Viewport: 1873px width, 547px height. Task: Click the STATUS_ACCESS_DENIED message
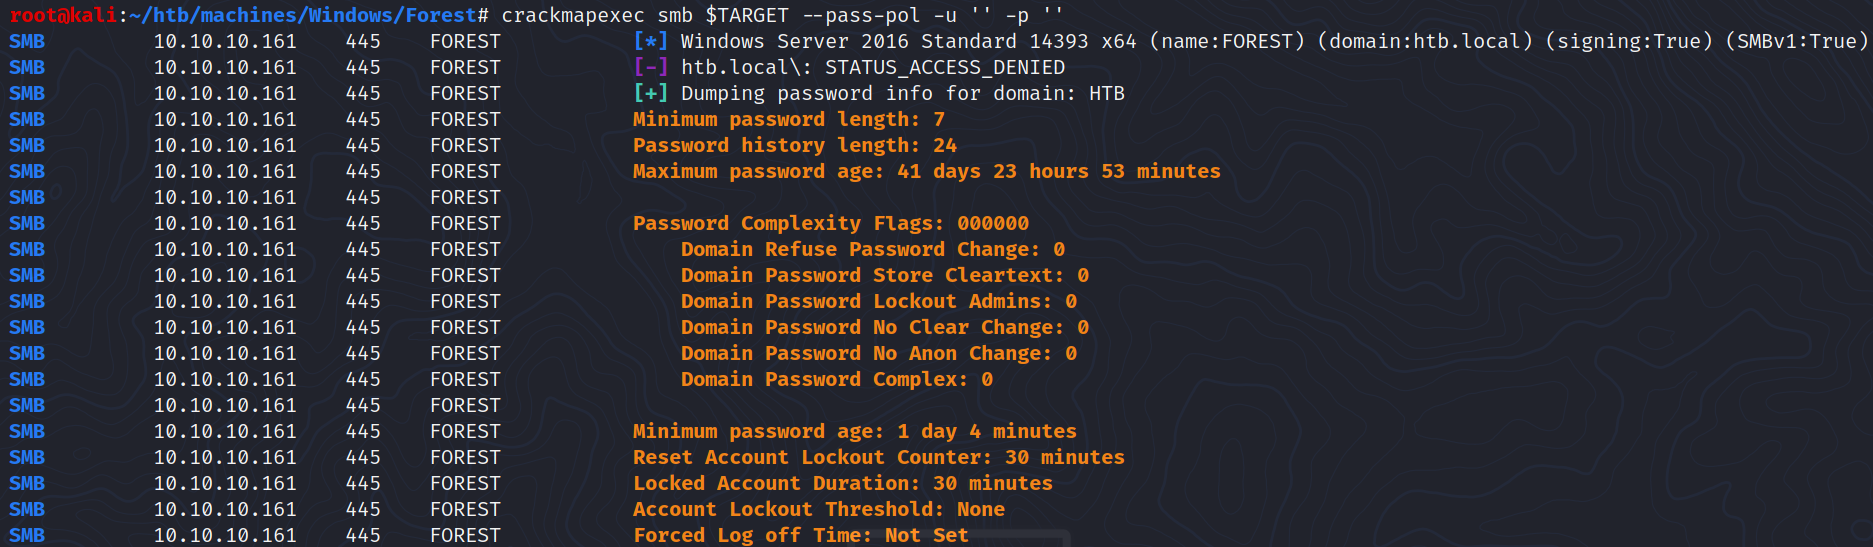944,67
